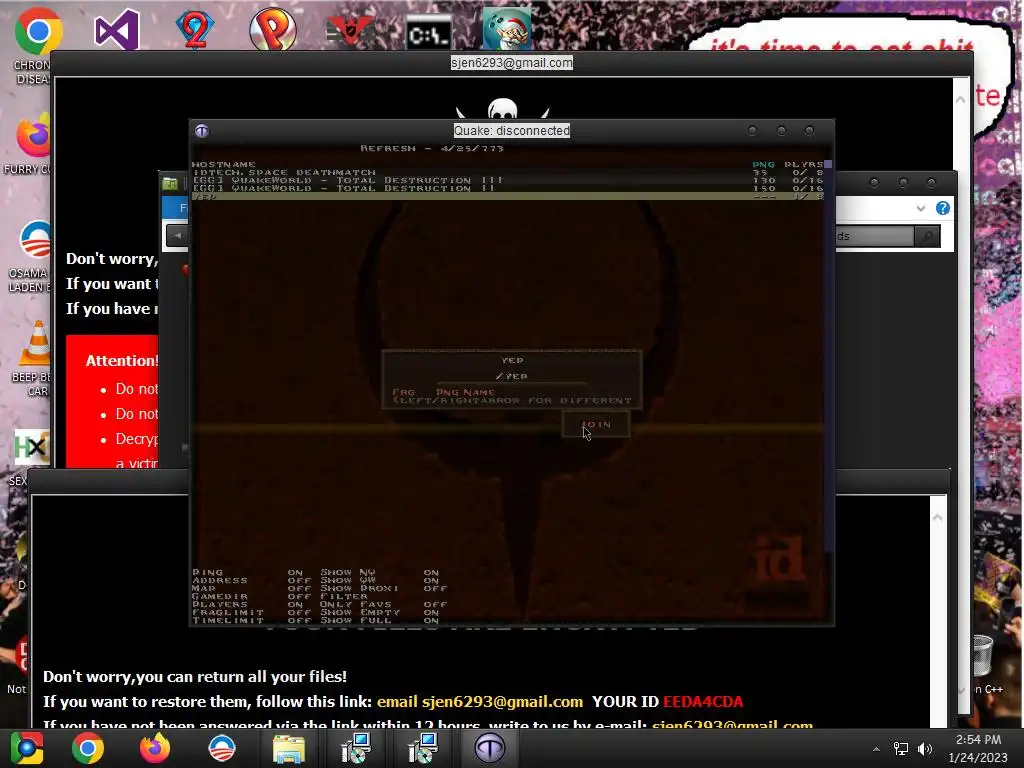Open Chrome from the taskbar

point(88,748)
